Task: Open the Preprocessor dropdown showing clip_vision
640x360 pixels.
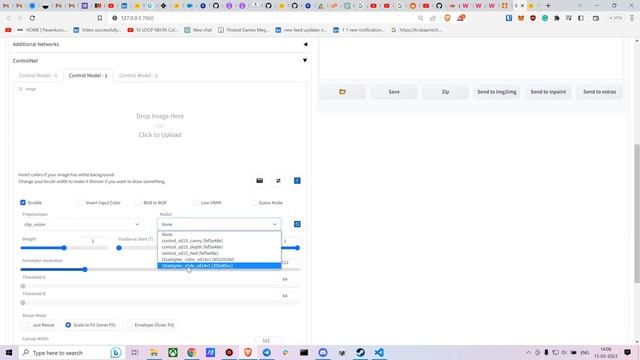Action: [81, 224]
